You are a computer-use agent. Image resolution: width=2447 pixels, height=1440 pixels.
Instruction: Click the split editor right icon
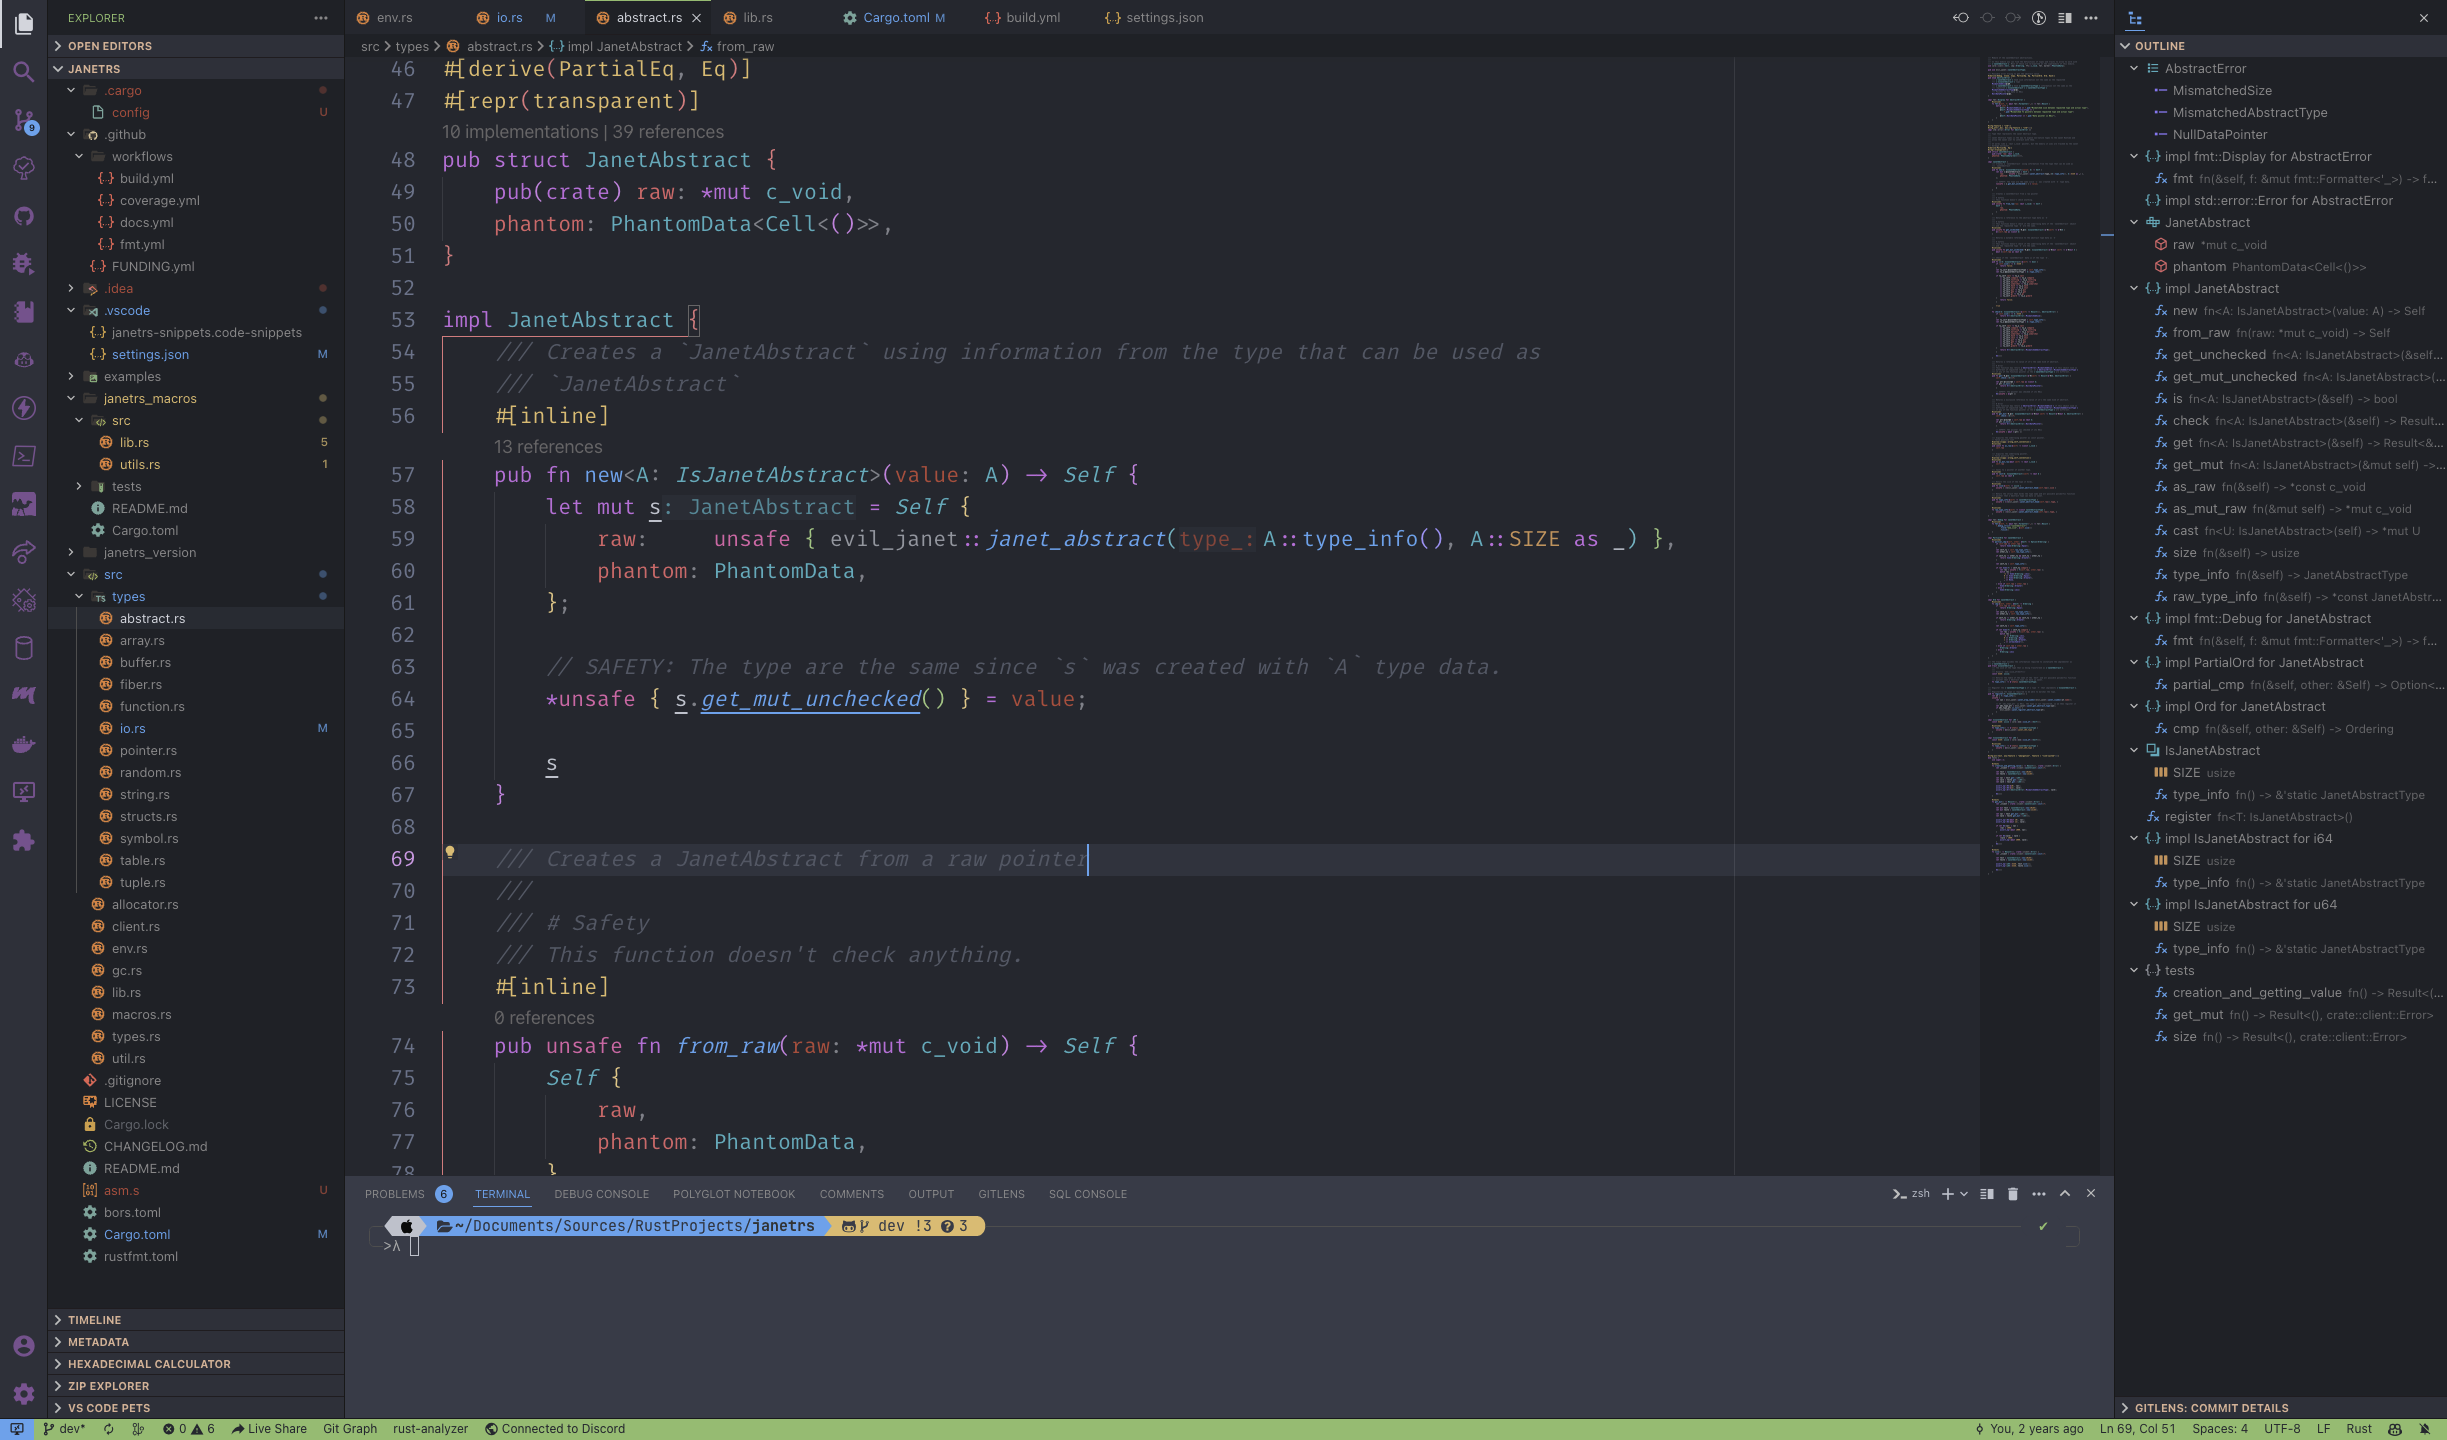pyautogui.click(x=2065, y=18)
